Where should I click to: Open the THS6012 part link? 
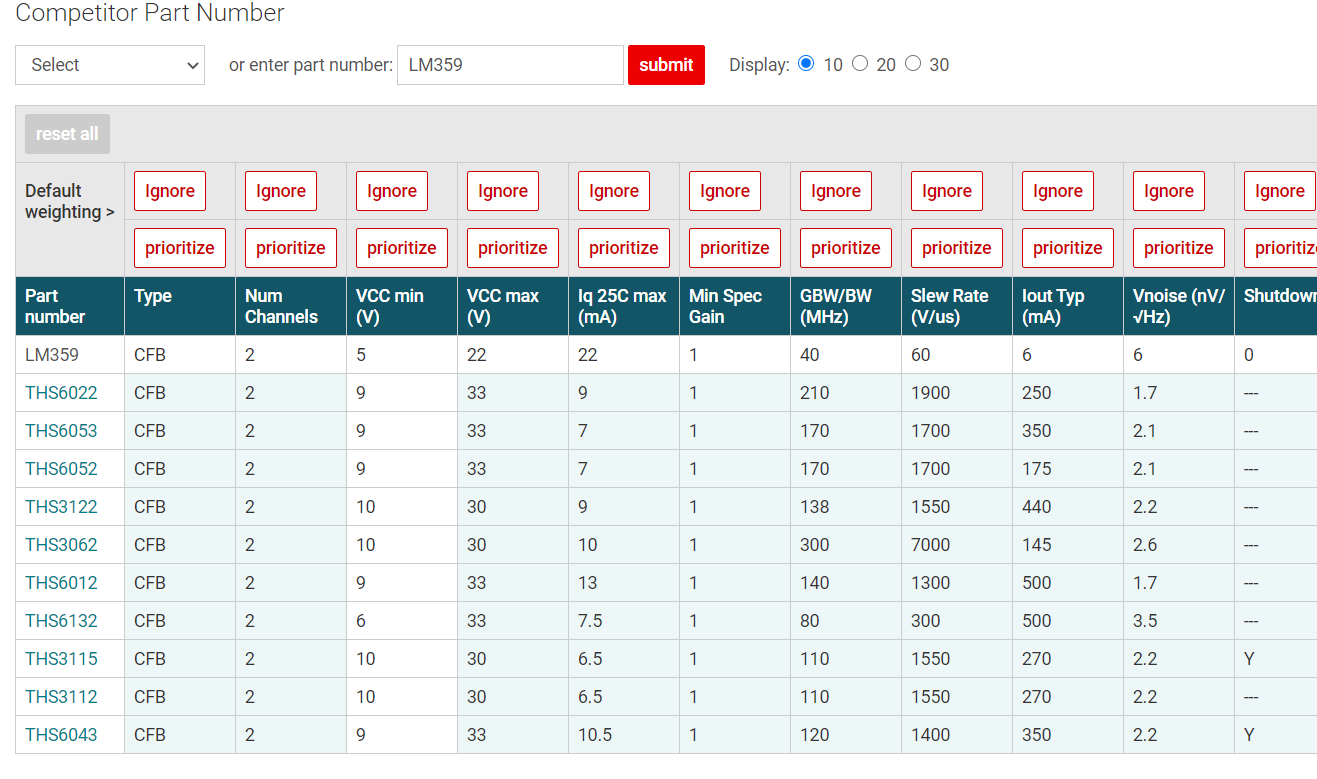[61, 583]
